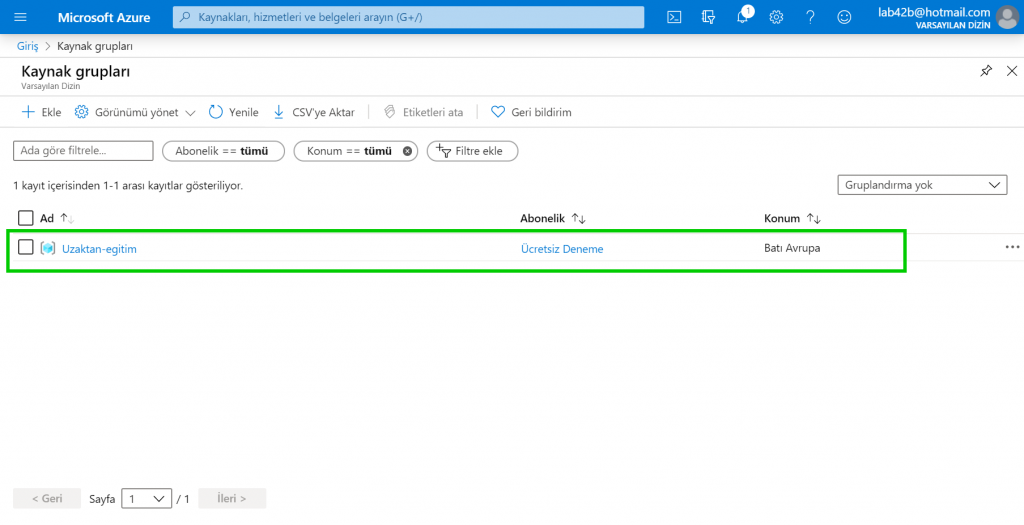The width and height of the screenshot is (1024, 525).
Task: Click Uzaktan-egitim resource group icon
Action: [48, 248]
